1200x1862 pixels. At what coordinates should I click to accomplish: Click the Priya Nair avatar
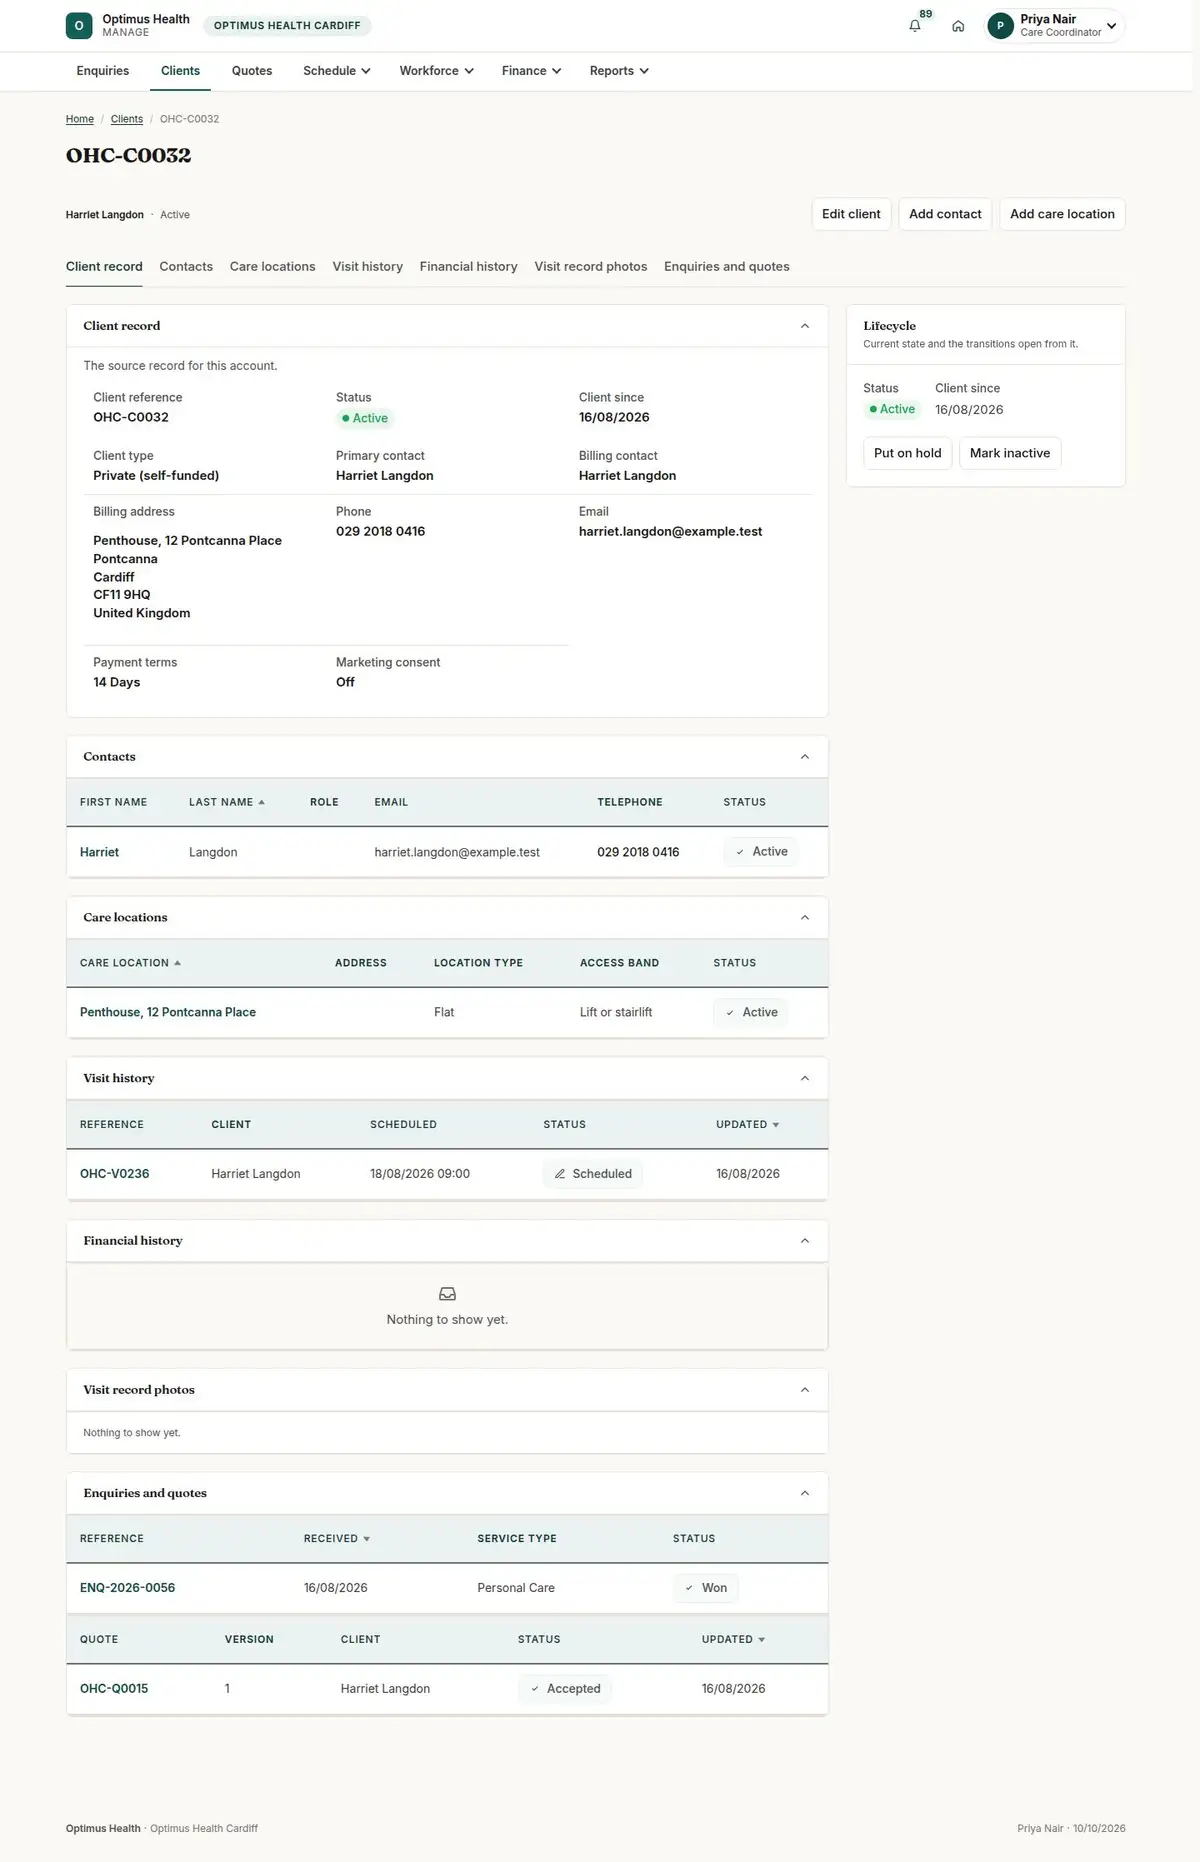[x=1000, y=26]
